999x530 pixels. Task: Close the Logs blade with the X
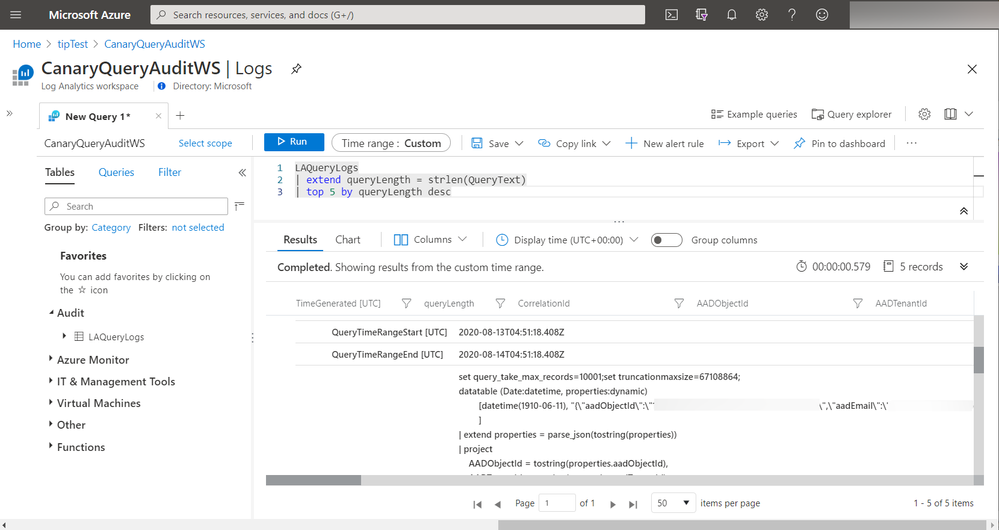972,69
